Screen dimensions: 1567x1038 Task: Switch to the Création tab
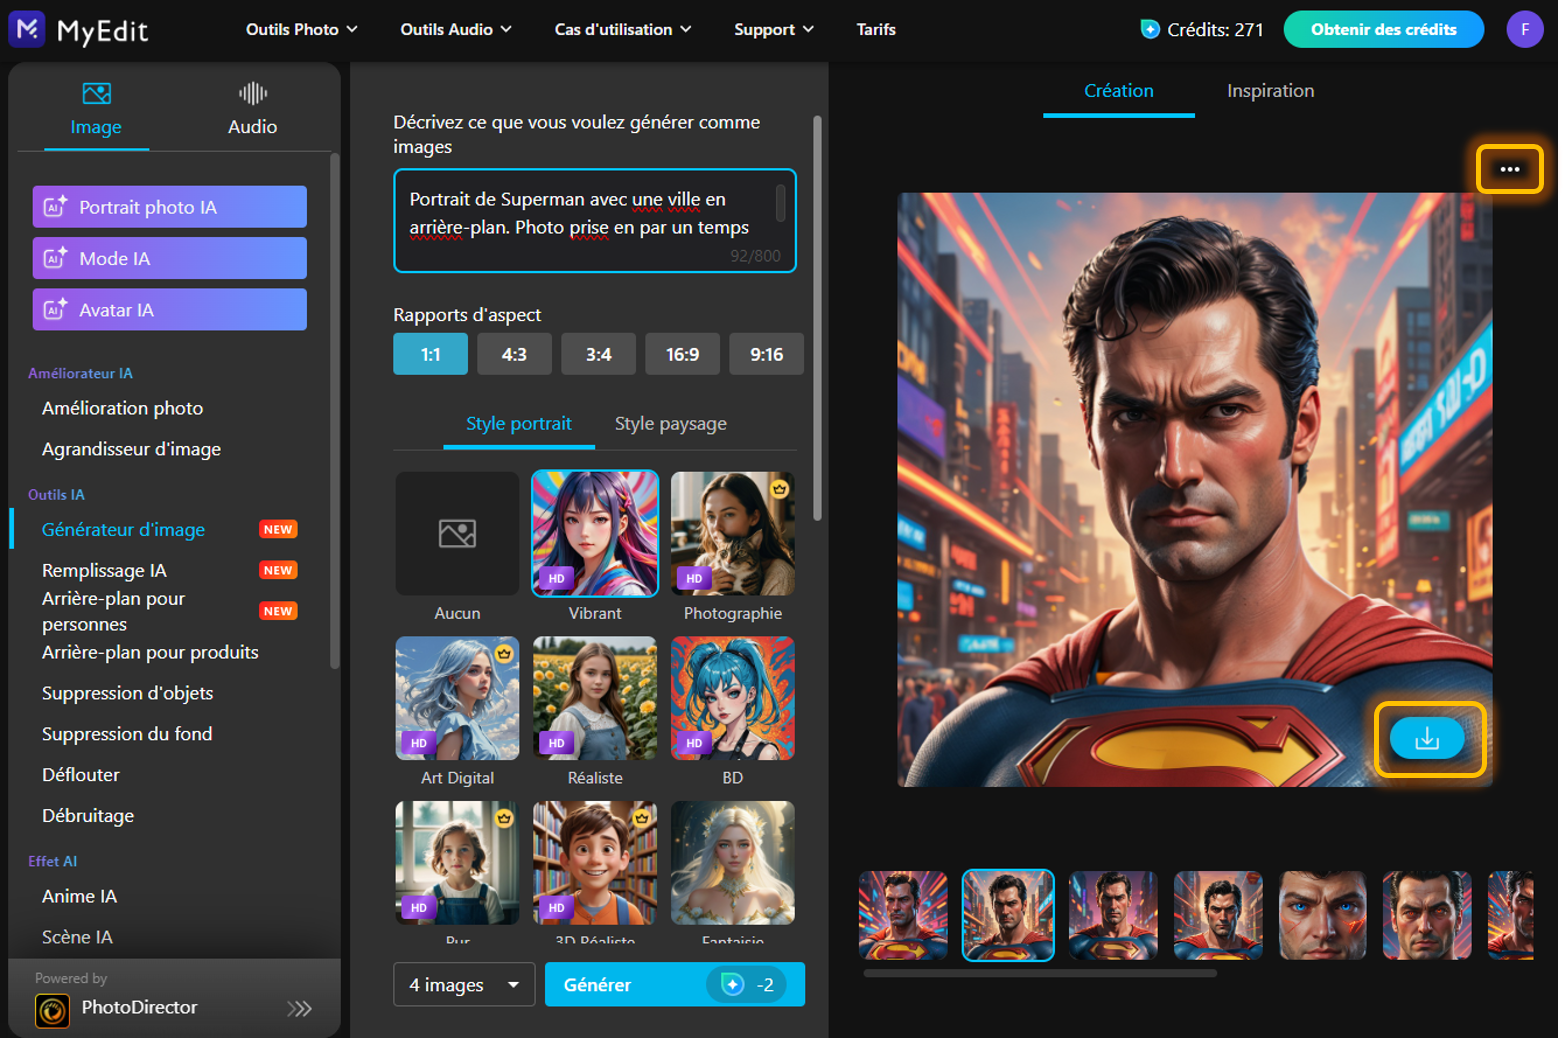(1118, 91)
